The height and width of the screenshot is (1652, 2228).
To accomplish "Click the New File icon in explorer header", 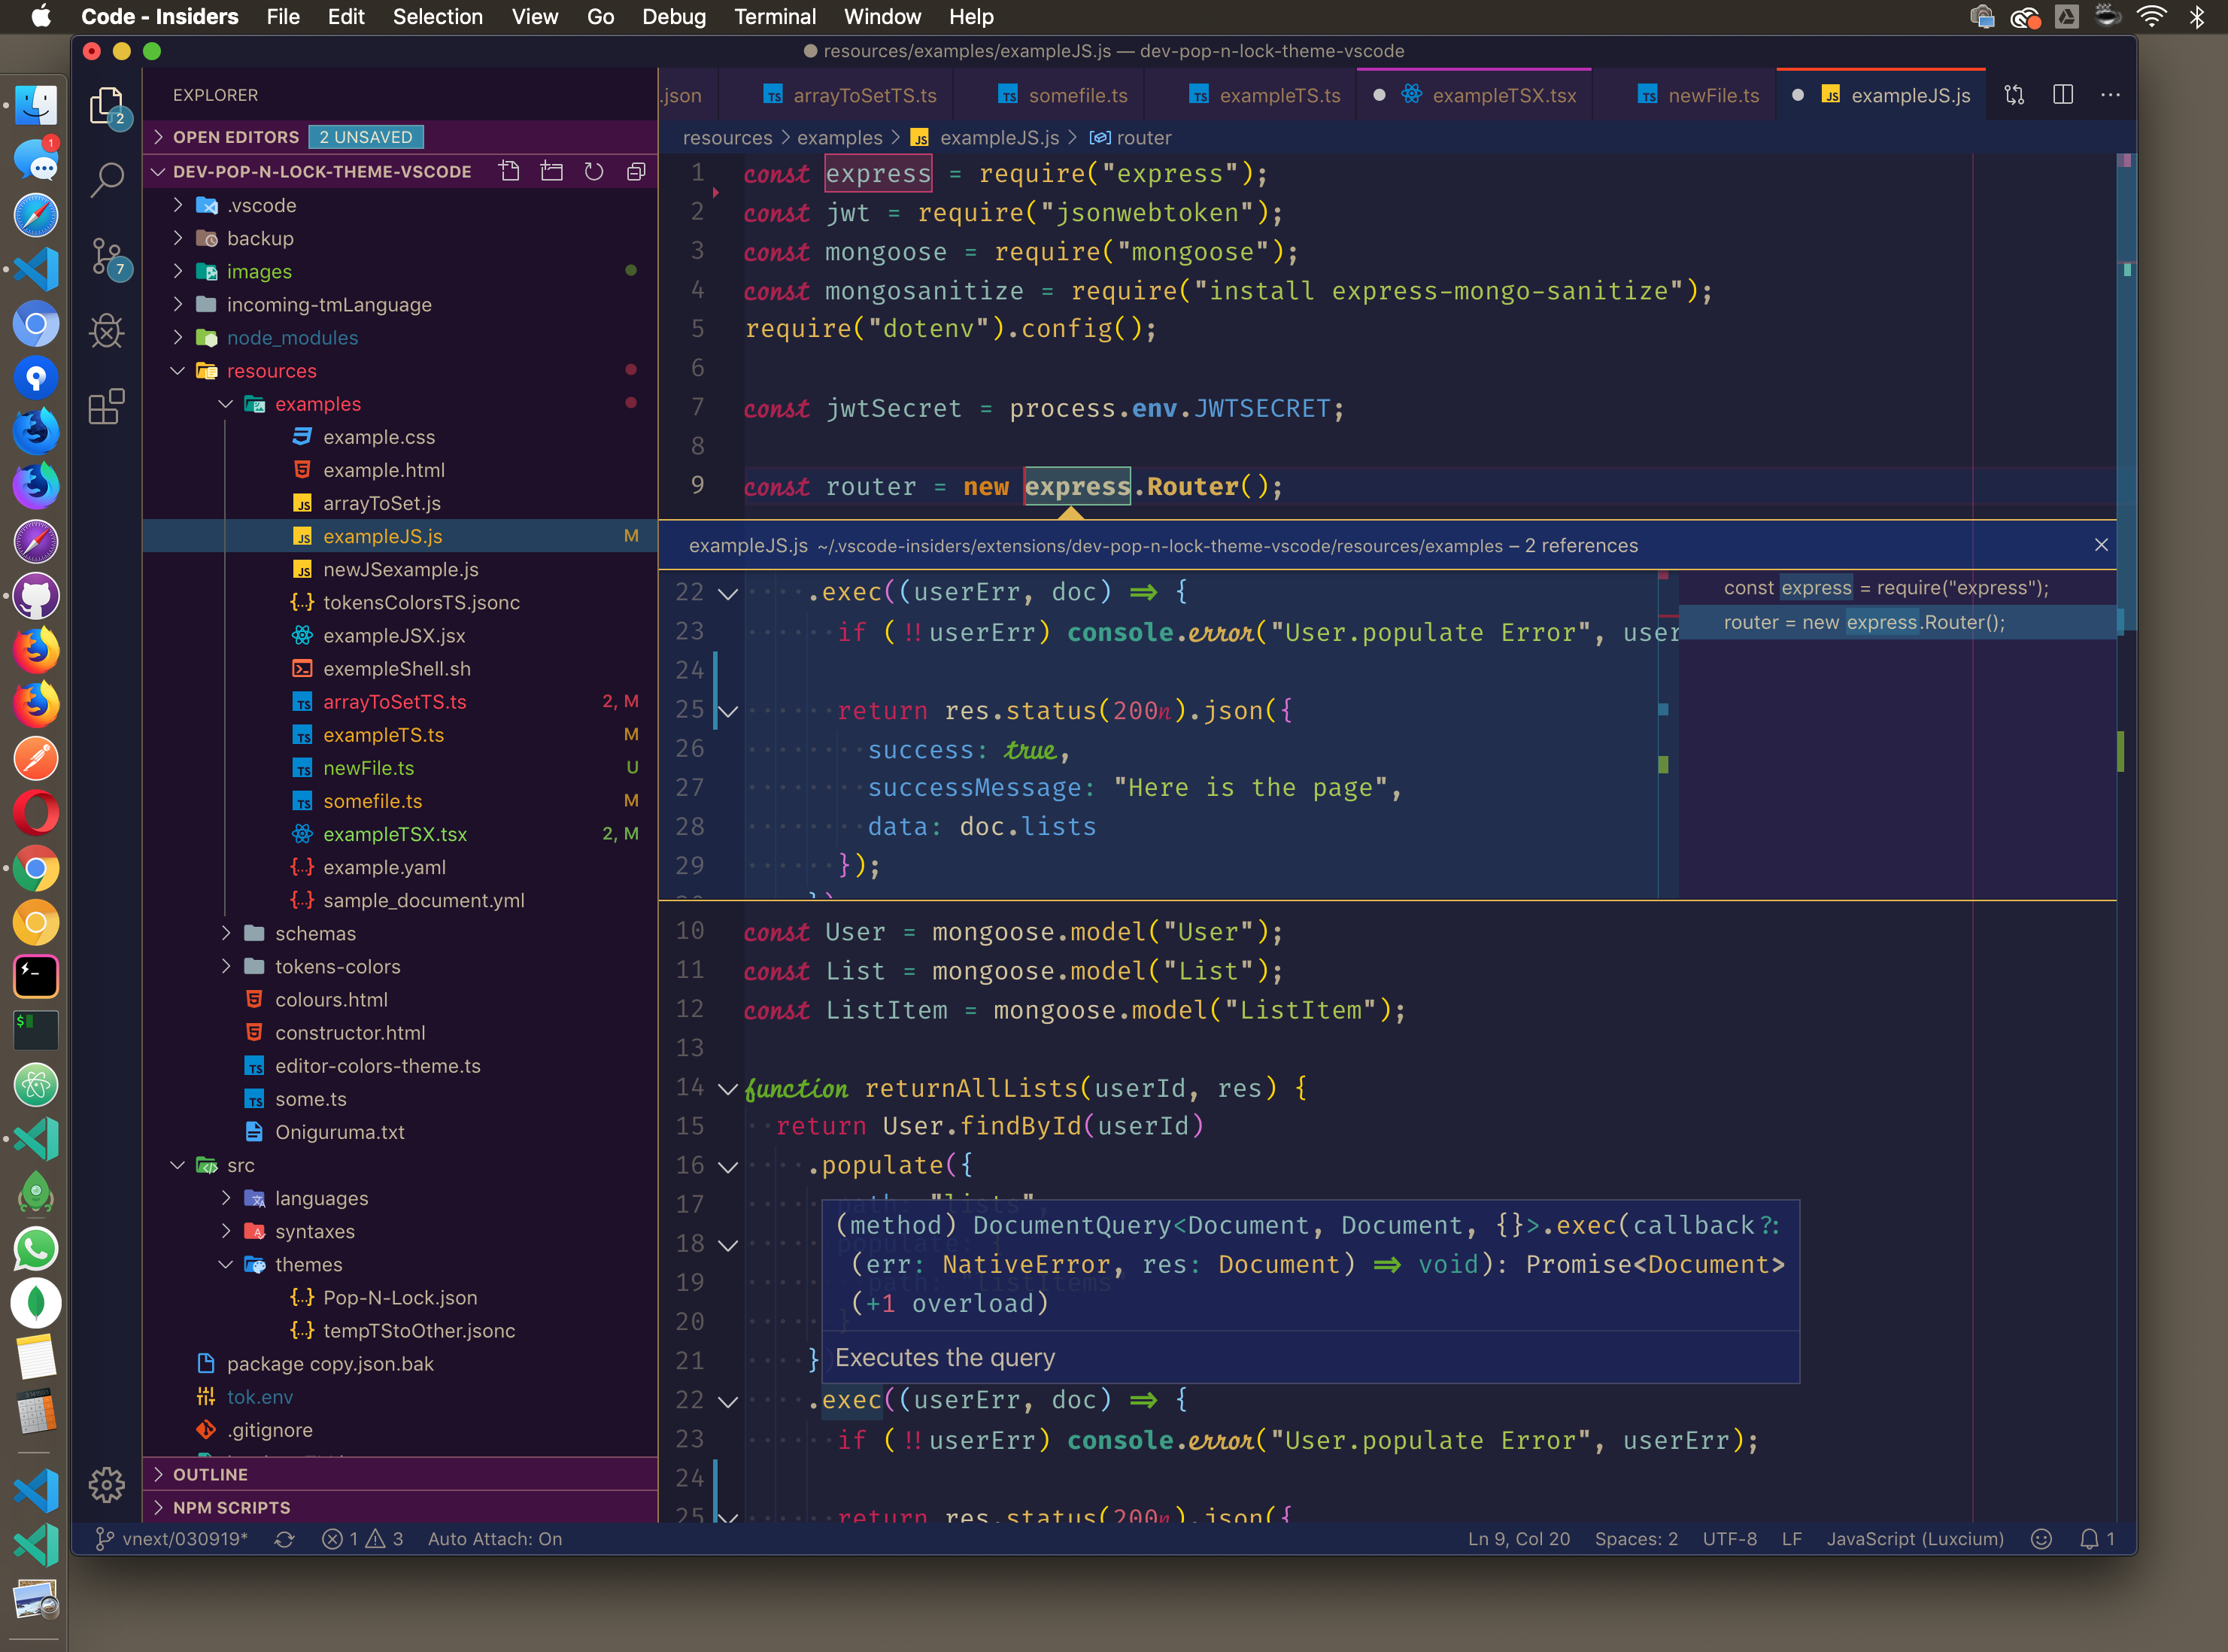I will click(x=510, y=171).
